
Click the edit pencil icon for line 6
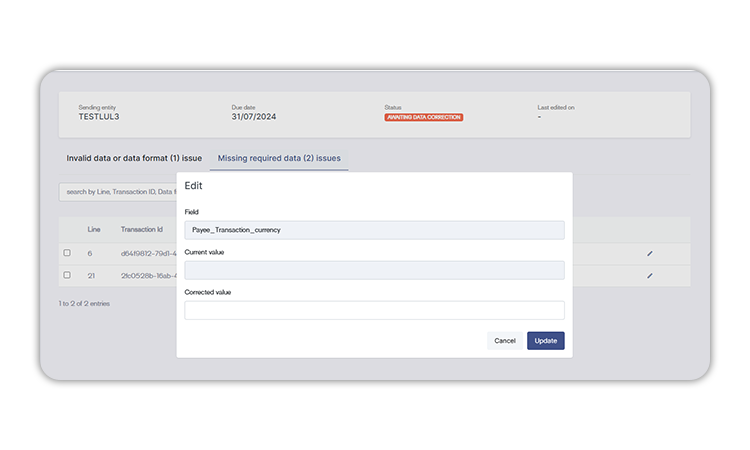pos(650,253)
